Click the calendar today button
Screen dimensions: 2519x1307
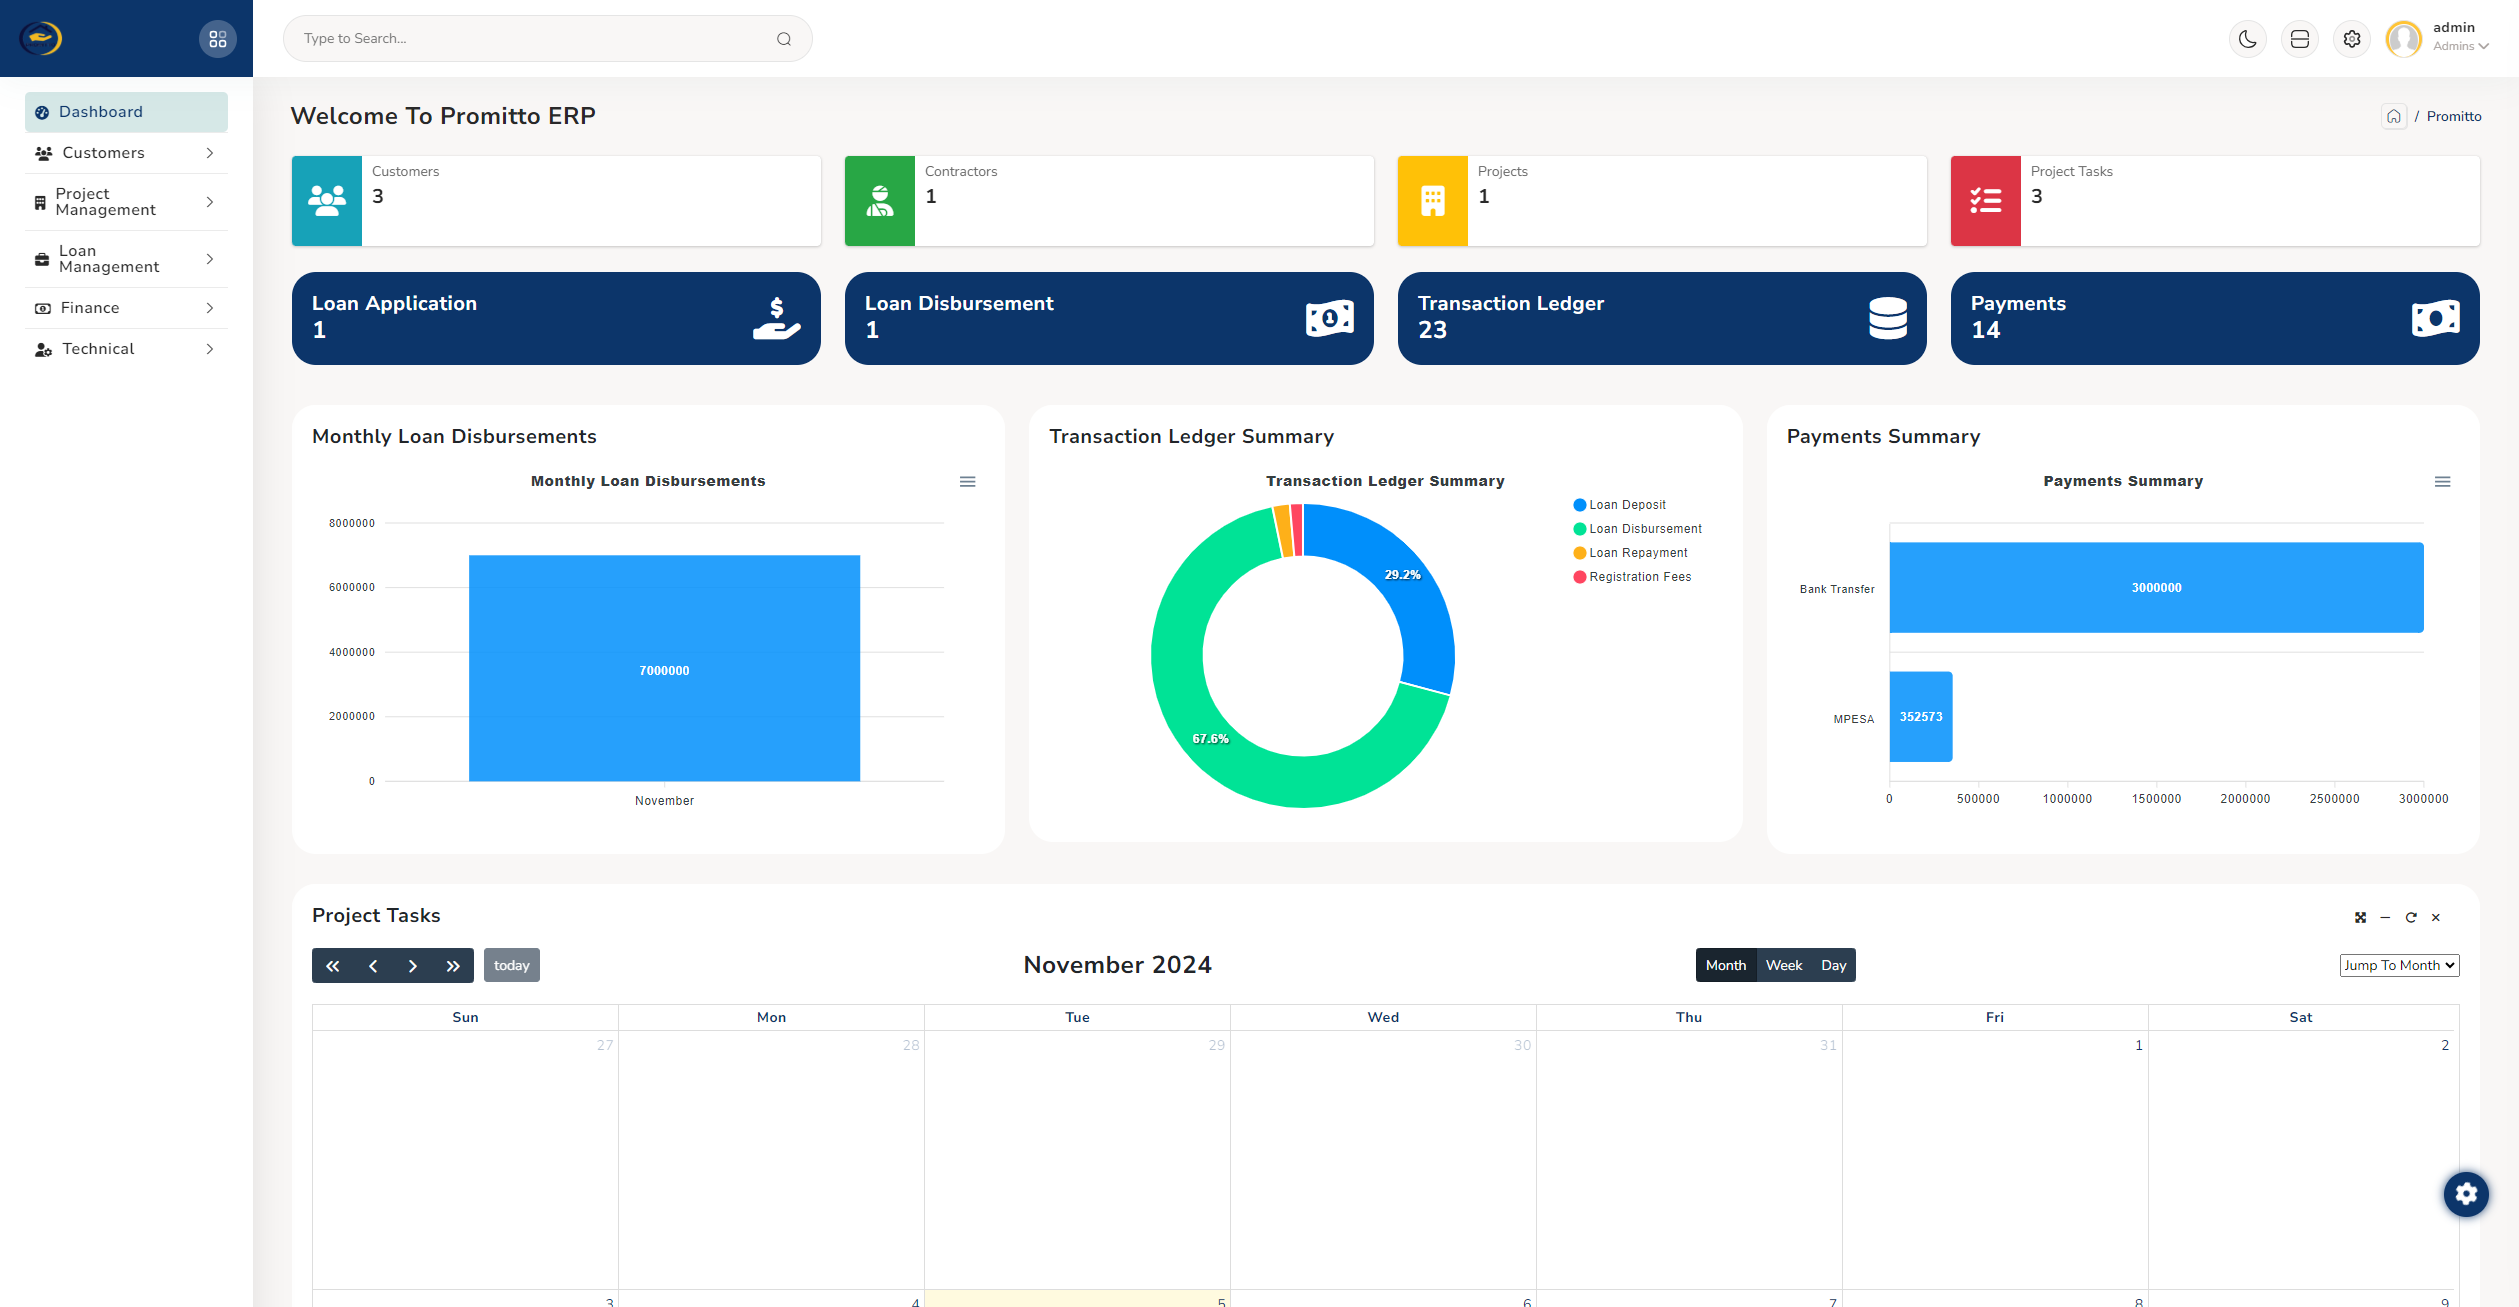[512, 966]
